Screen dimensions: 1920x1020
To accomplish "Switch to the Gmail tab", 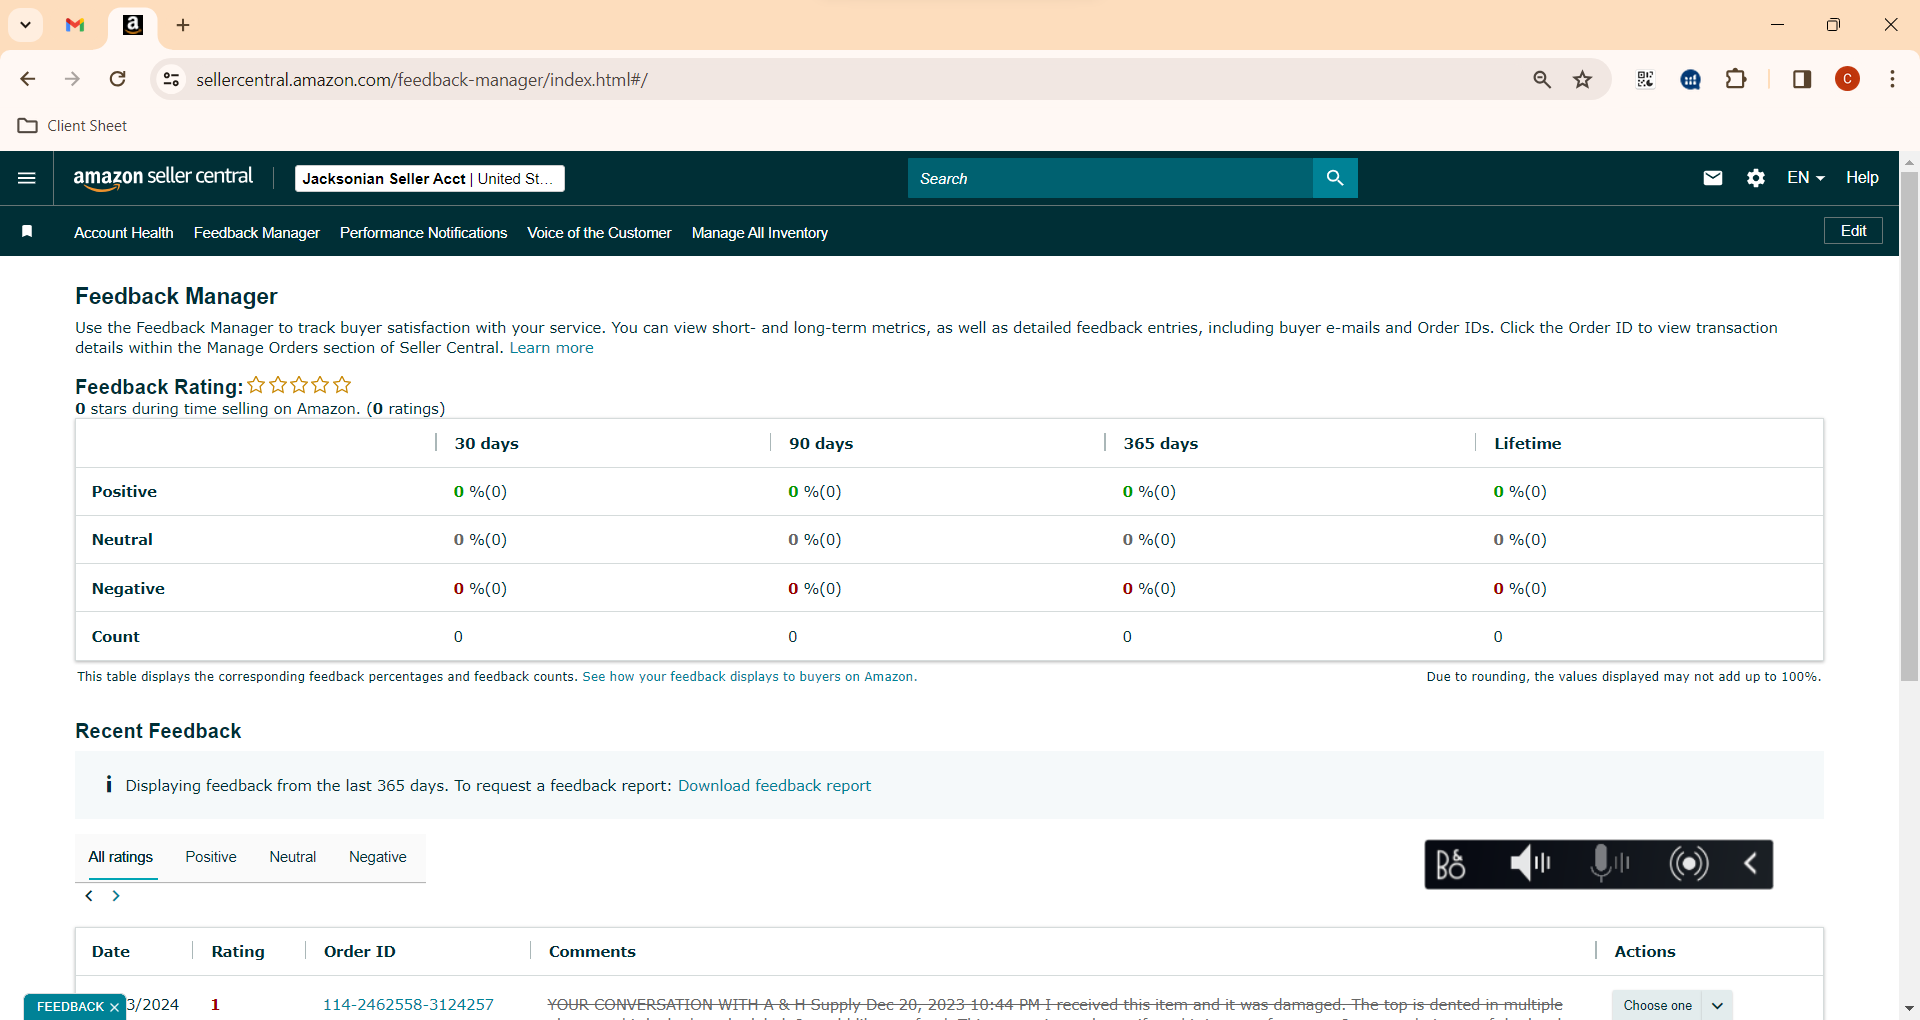I will tap(75, 25).
